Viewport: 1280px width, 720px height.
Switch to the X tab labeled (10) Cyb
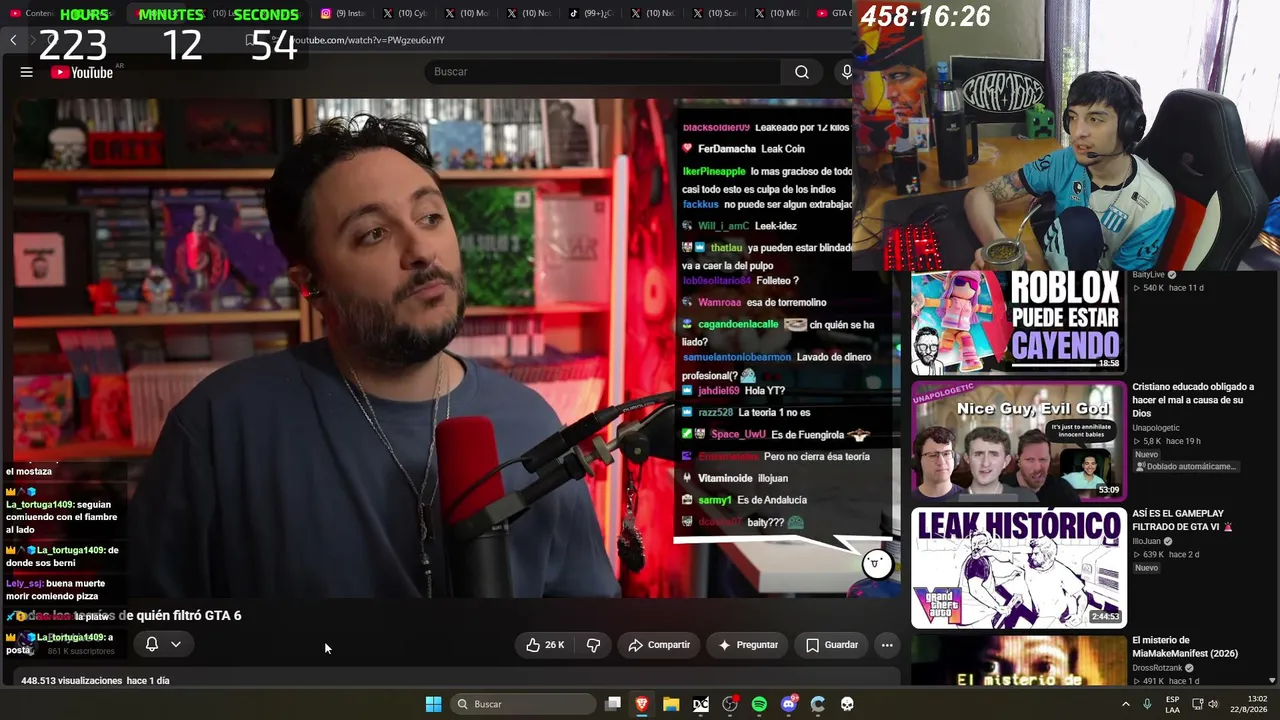coord(404,13)
